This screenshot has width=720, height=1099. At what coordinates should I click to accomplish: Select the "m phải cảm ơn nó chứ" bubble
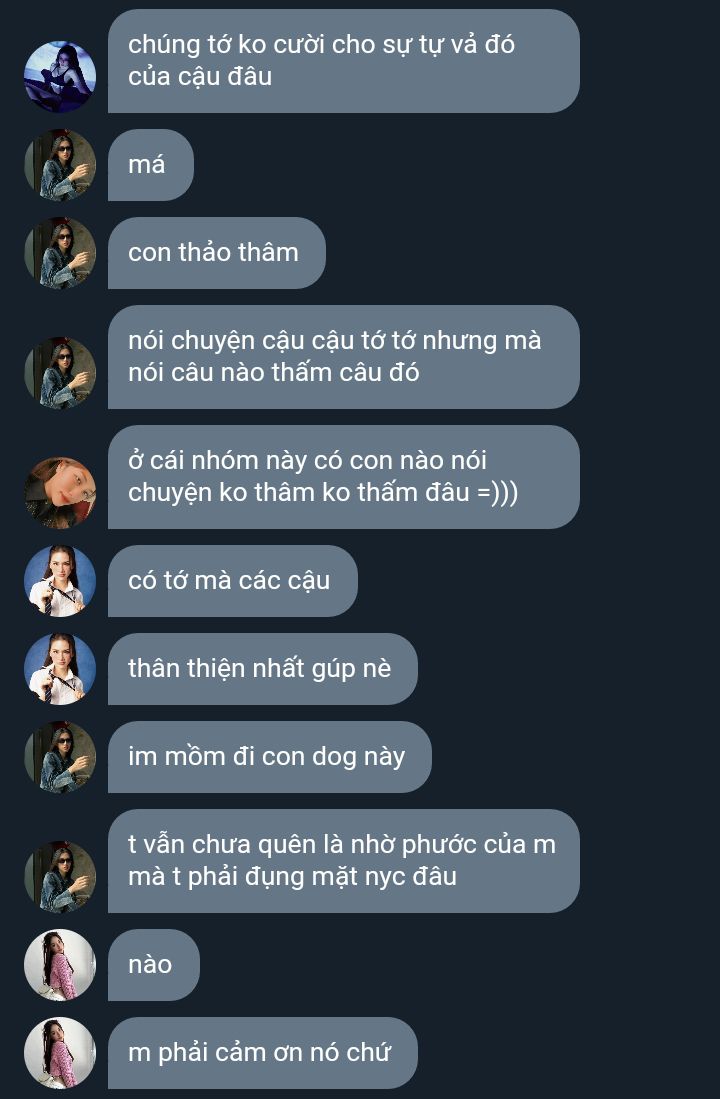coord(263,1053)
